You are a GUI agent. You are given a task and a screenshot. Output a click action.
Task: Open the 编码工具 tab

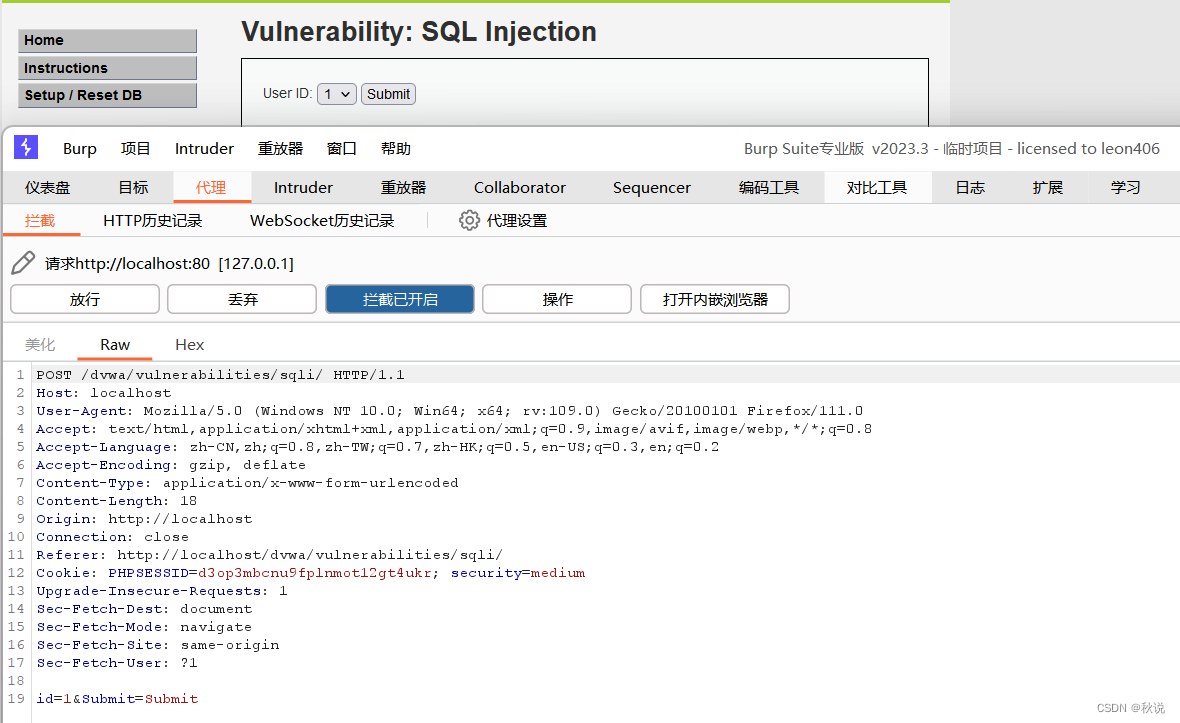pyautogui.click(x=768, y=187)
